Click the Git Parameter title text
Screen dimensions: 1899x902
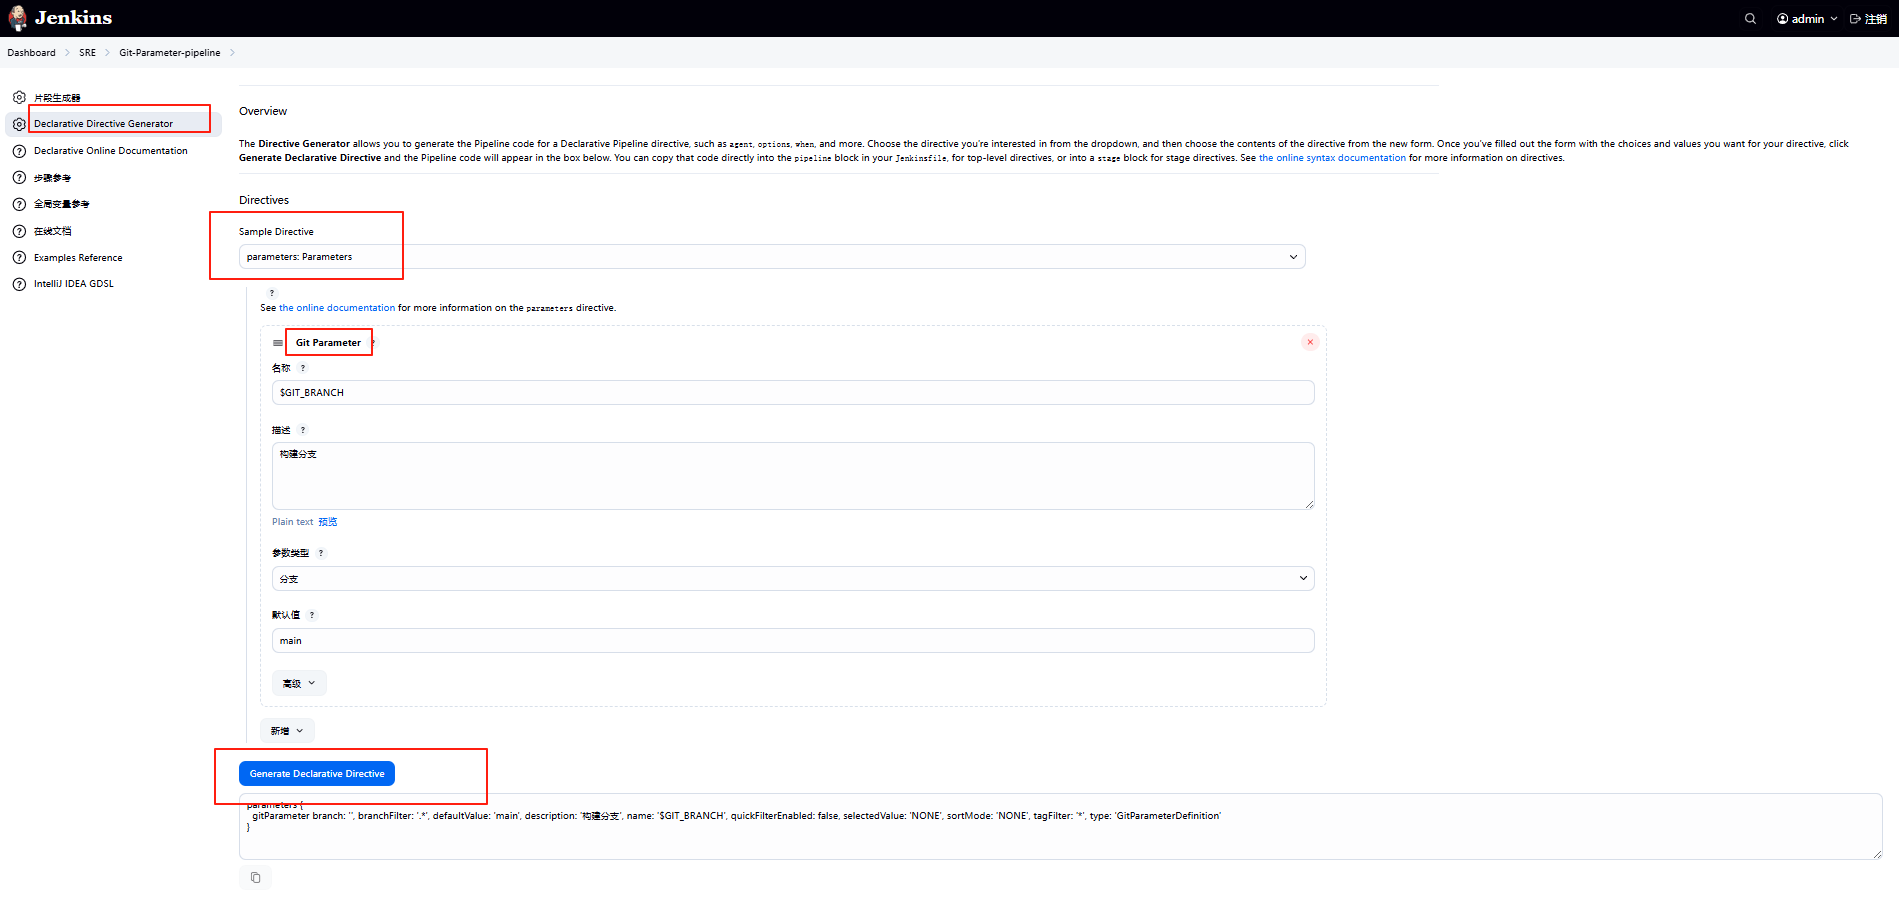(328, 343)
